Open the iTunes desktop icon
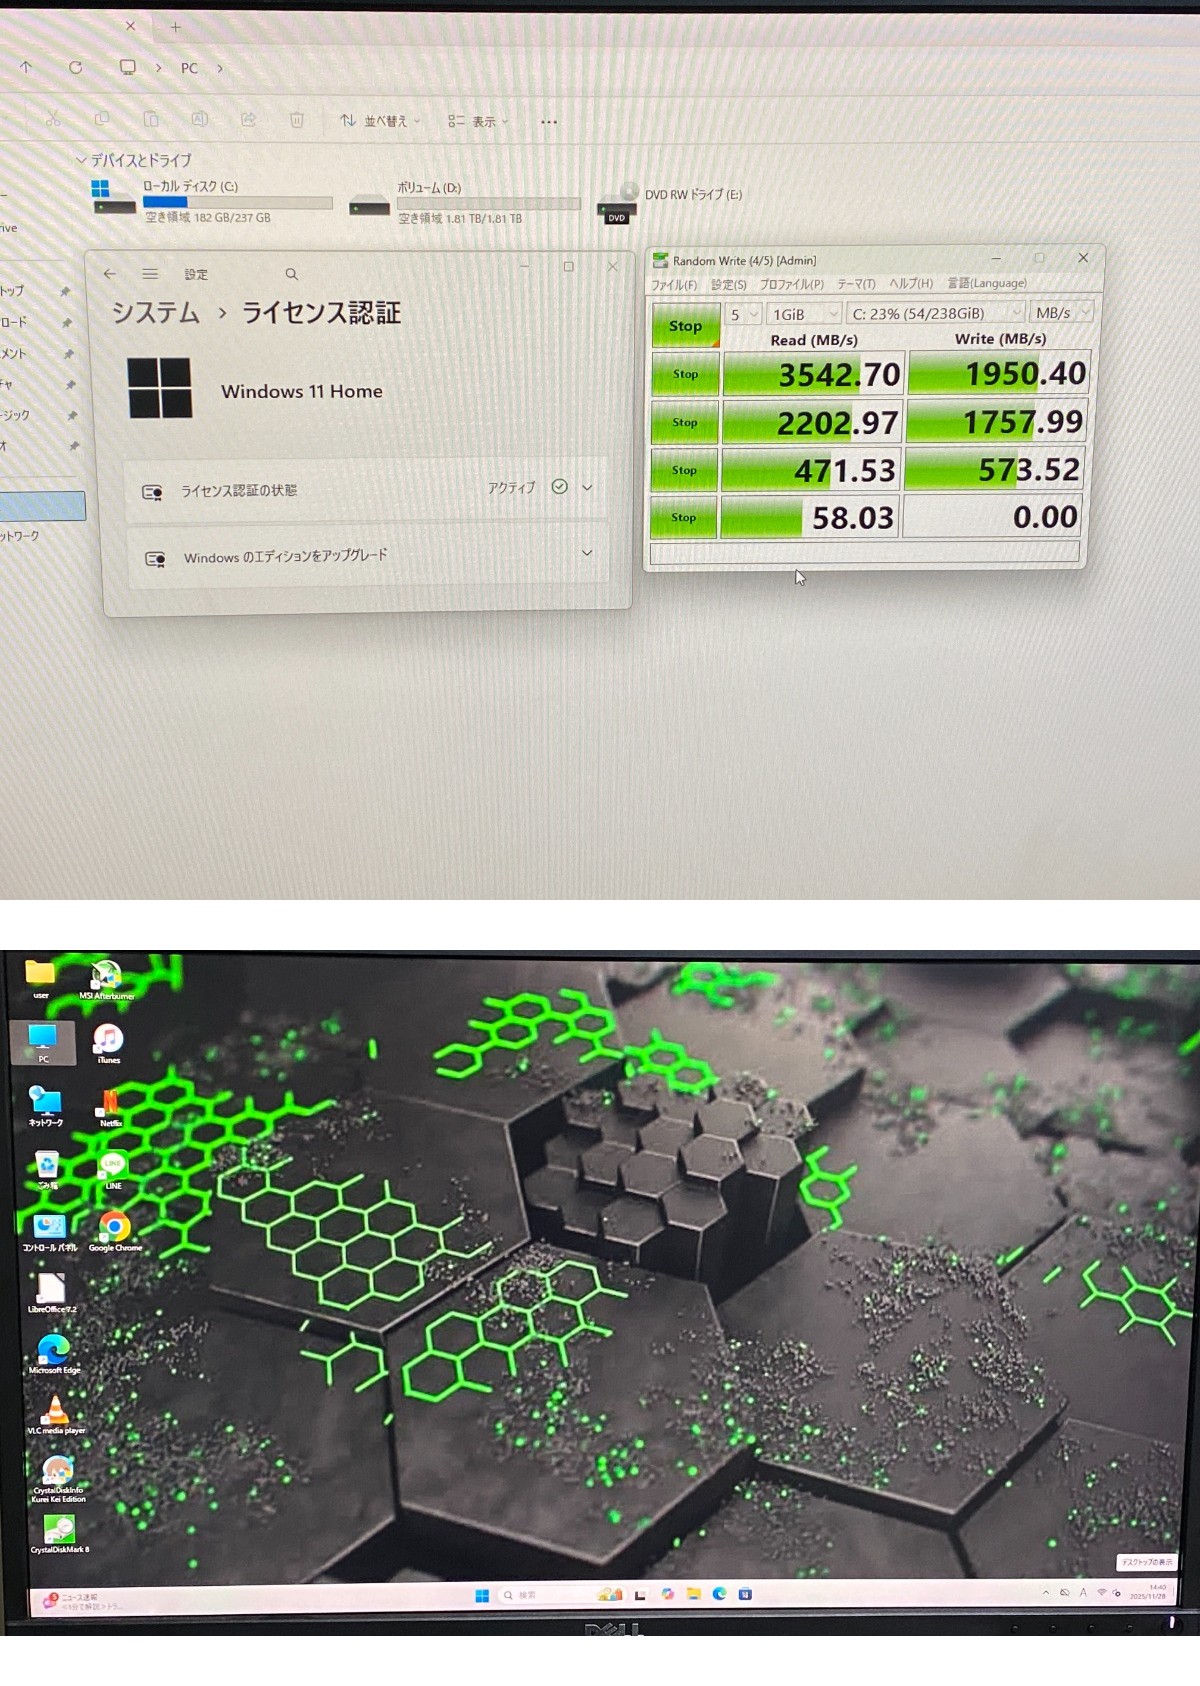 tap(108, 1040)
